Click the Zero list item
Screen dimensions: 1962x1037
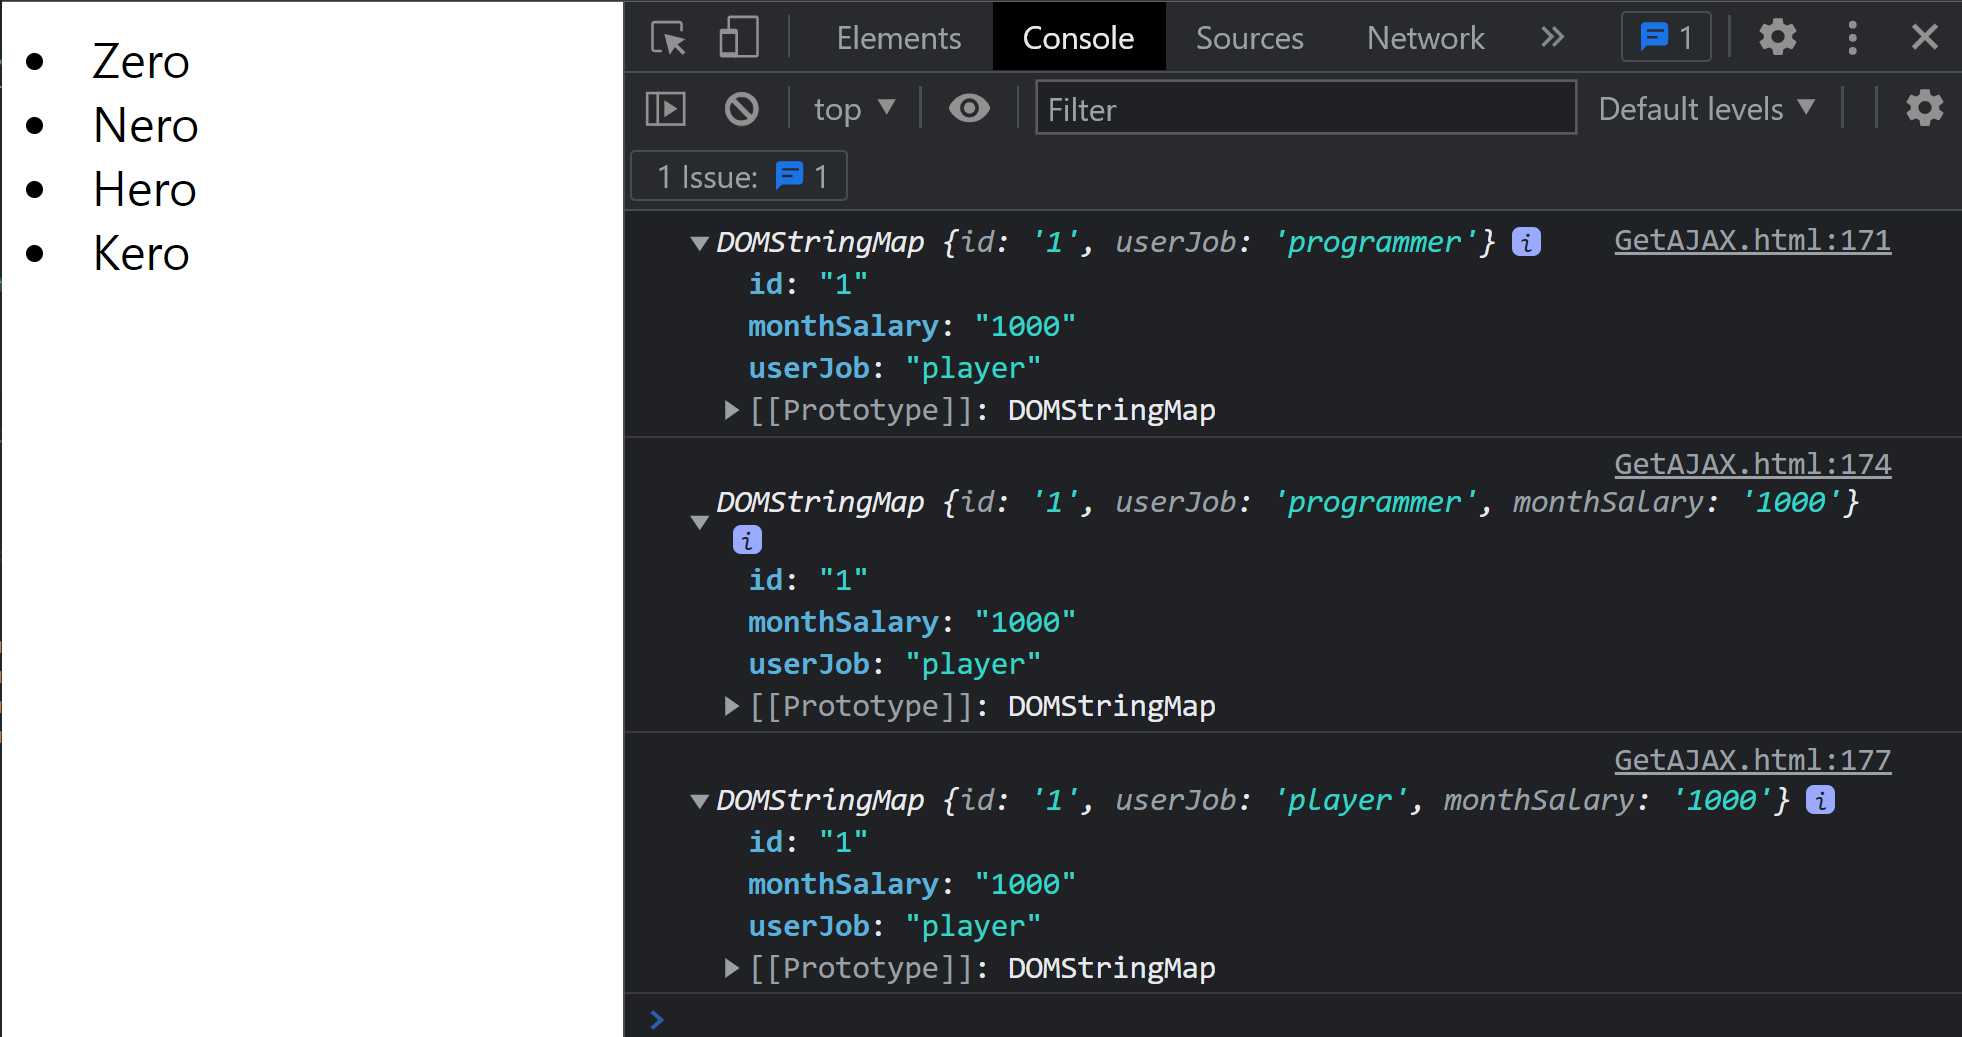(141, 62)
